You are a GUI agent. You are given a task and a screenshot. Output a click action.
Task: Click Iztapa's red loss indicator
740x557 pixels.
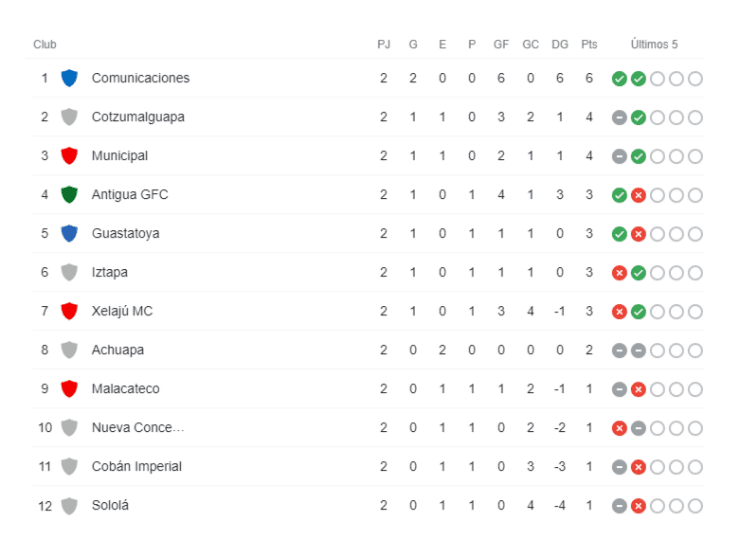click(619, 273)
